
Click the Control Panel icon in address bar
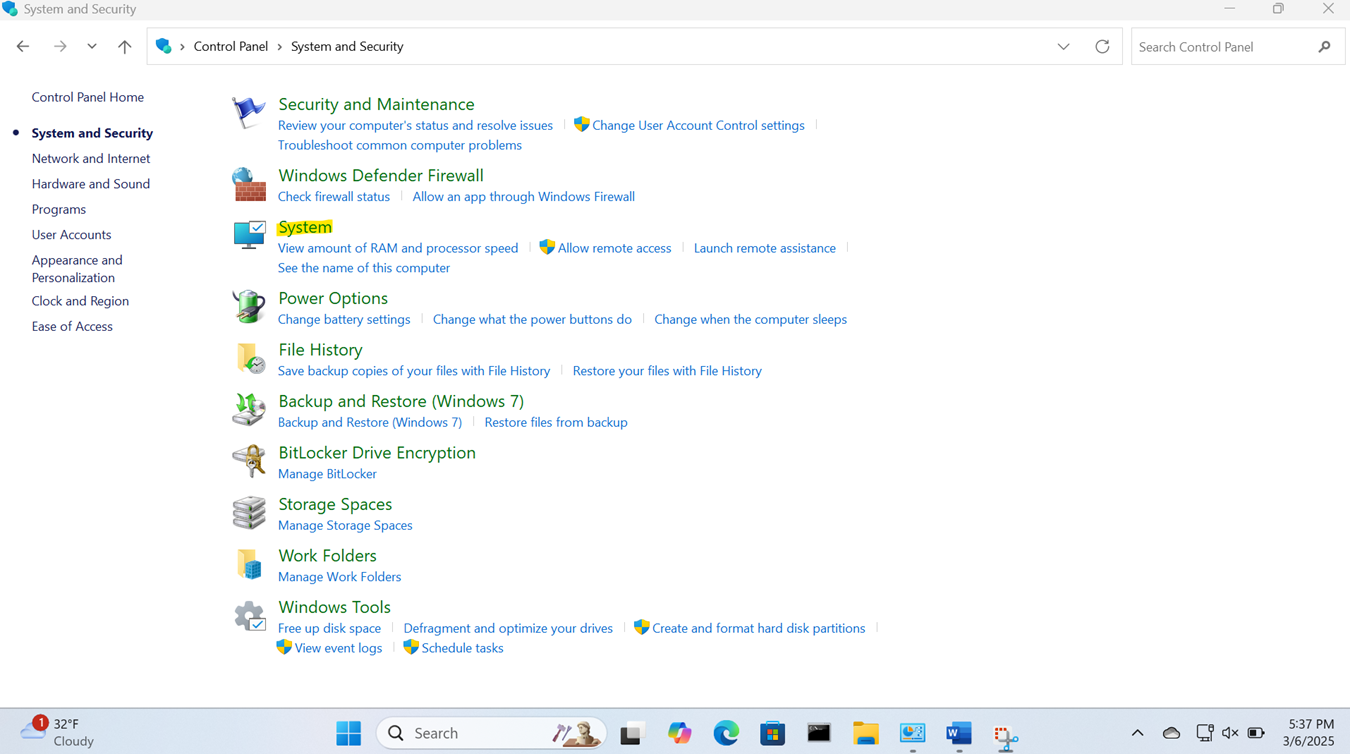164,46
